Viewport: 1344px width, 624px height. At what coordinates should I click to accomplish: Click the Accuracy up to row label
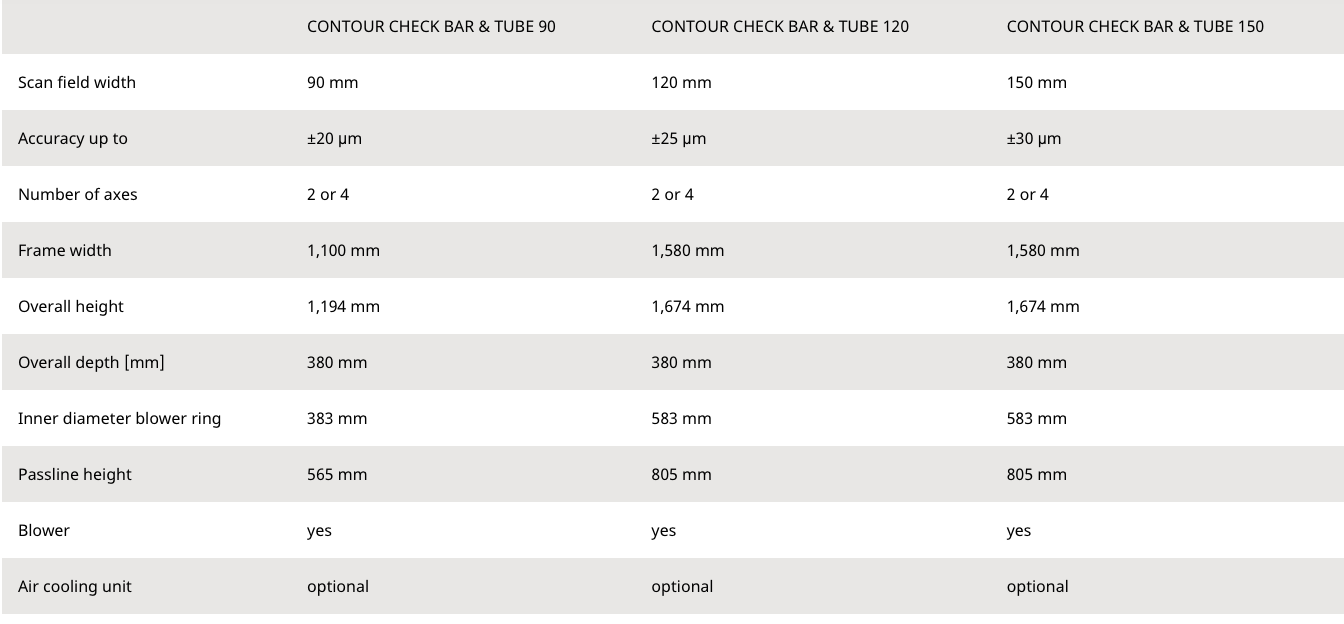click(73, 139)
